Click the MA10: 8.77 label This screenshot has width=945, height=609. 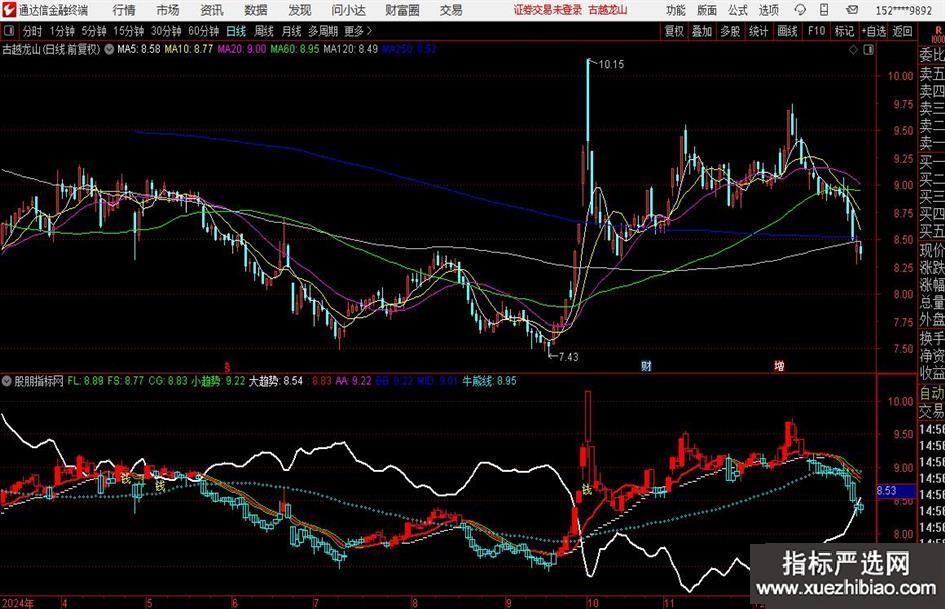pyautogui.click(x=189, y=49)
